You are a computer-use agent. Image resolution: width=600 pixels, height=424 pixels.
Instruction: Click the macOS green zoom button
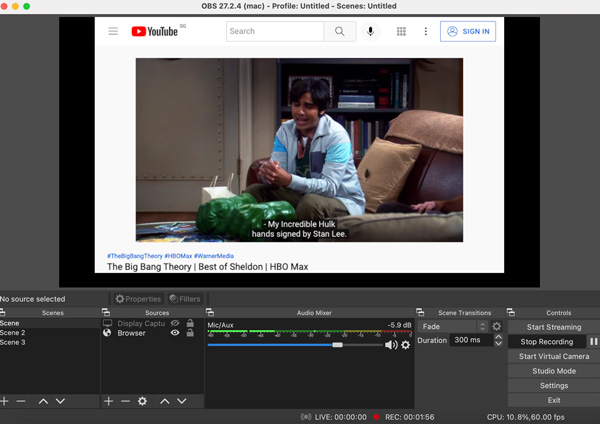click(x=26, y=6)
